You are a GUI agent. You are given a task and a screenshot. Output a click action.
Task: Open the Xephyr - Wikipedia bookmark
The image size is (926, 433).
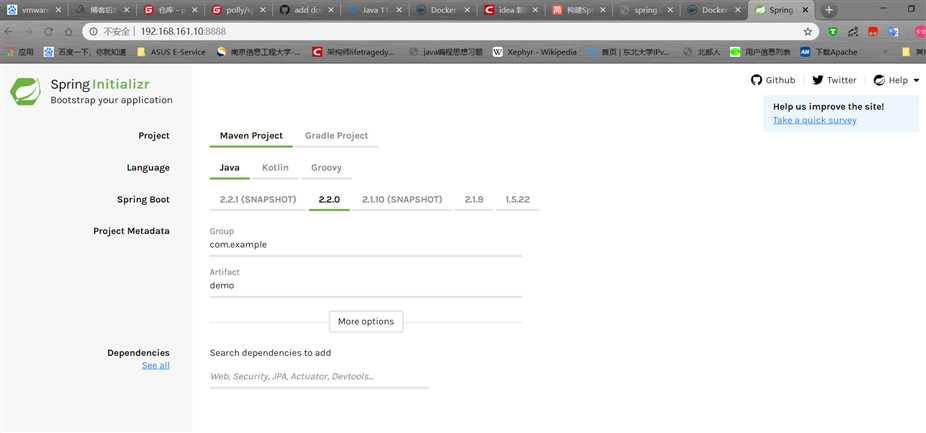(534, 52)
